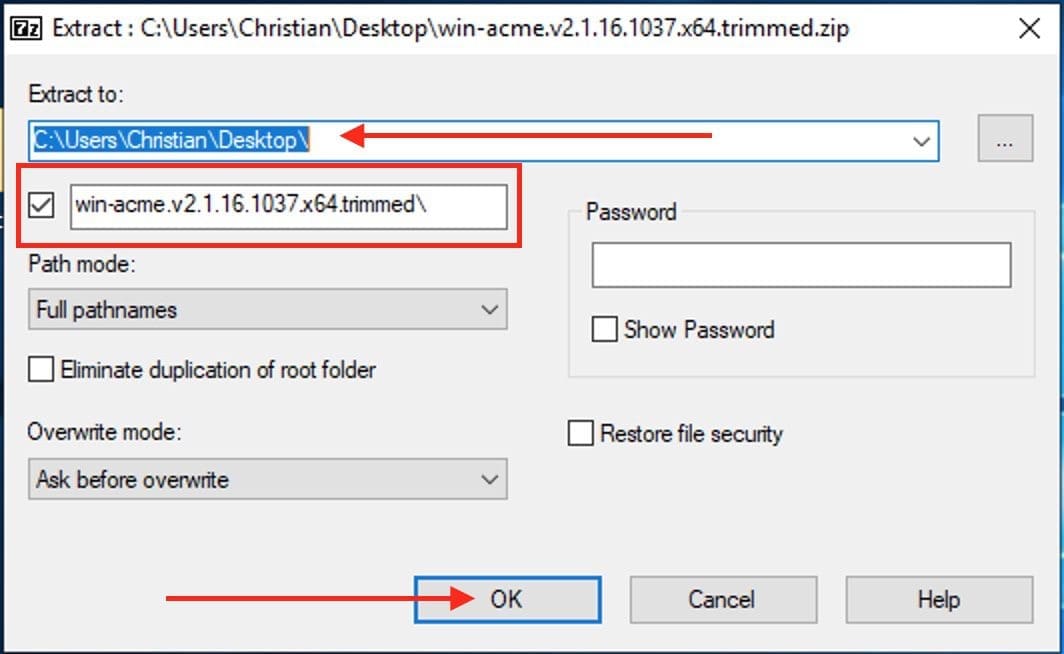Open the Help button
Screen dimensions: 1064x654
pos(938,600)
